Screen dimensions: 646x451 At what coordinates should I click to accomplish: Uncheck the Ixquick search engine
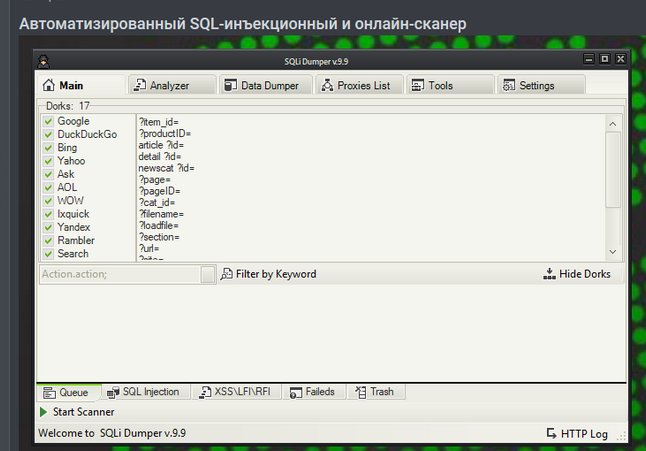pyautogui.click(x=48, y=214)
